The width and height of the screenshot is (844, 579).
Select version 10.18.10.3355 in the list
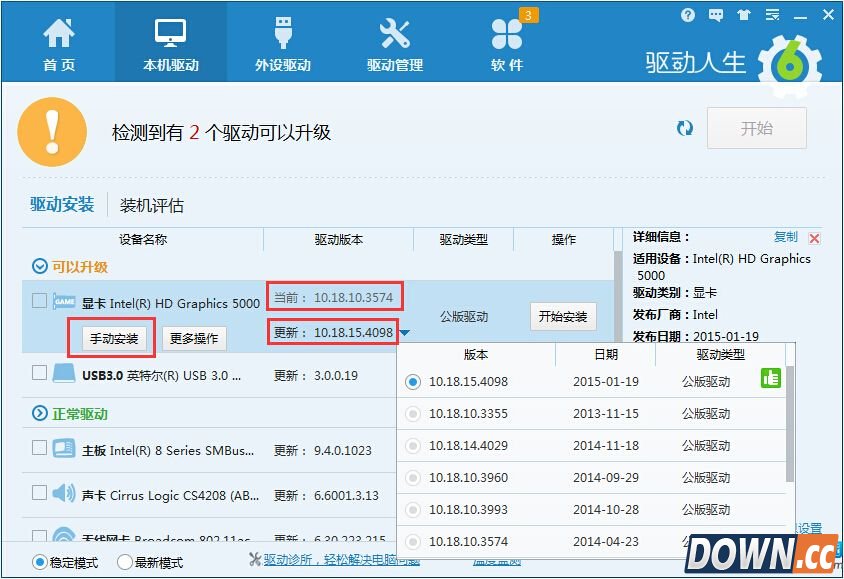tap(412, 413)
